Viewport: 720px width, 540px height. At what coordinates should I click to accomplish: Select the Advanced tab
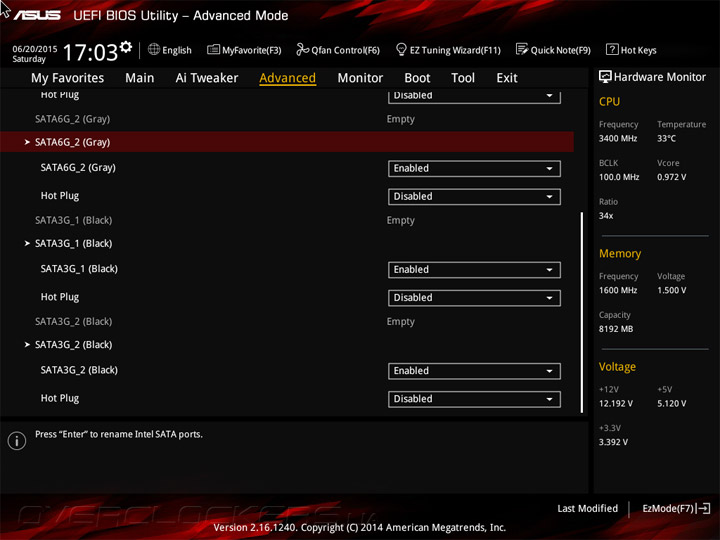point(287,78)
